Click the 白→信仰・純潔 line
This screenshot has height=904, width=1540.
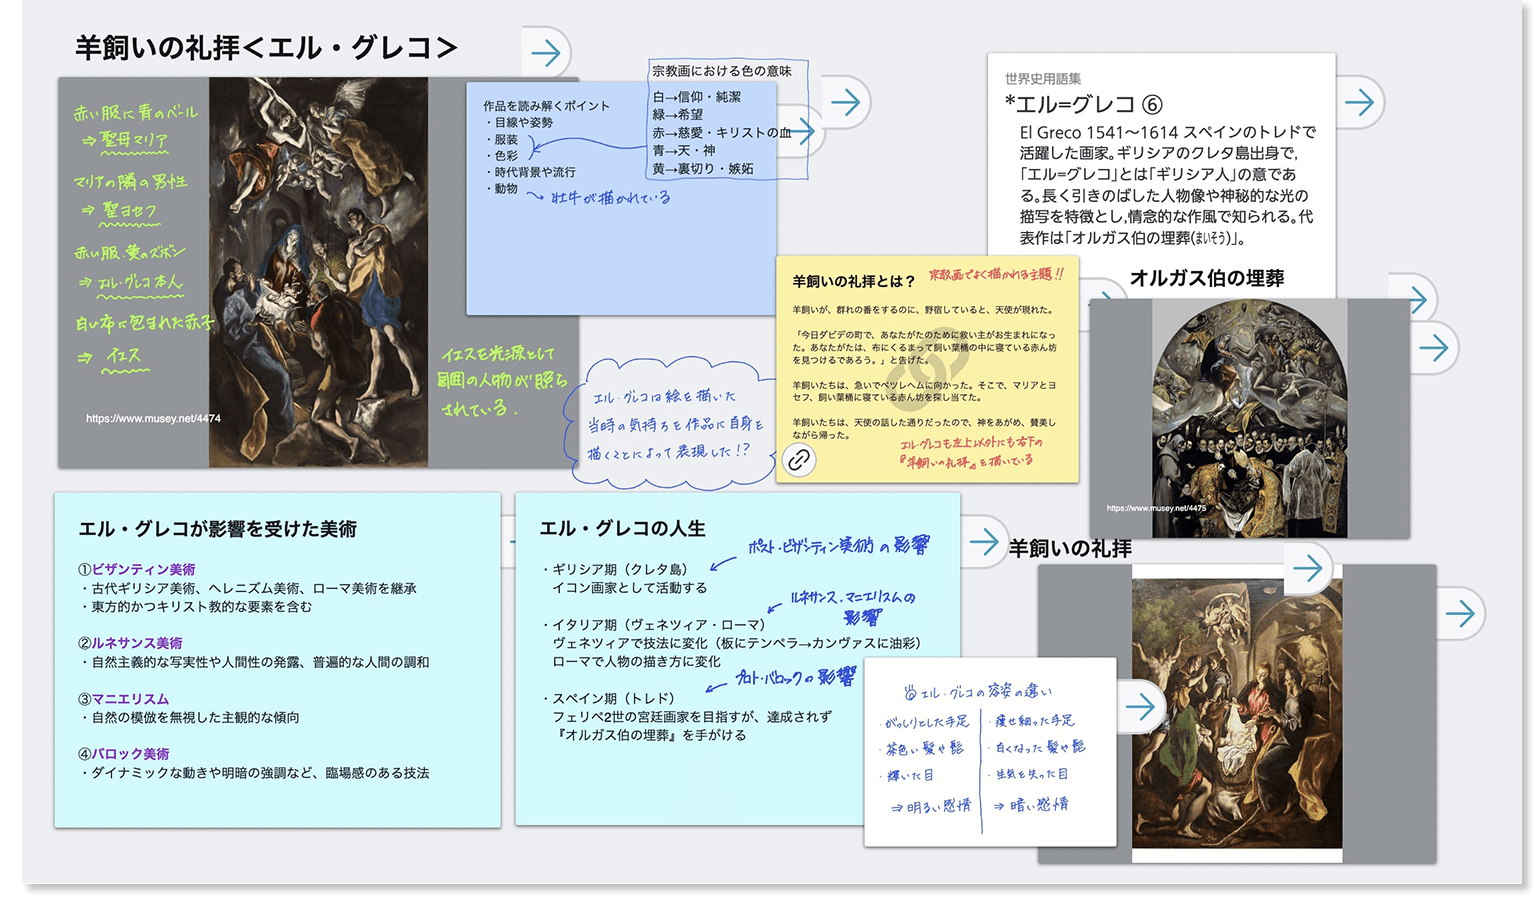(x=697, y=97)
